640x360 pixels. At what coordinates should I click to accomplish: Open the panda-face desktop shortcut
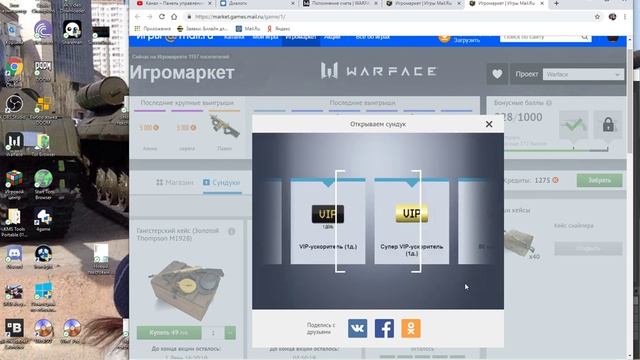[72, 32]
